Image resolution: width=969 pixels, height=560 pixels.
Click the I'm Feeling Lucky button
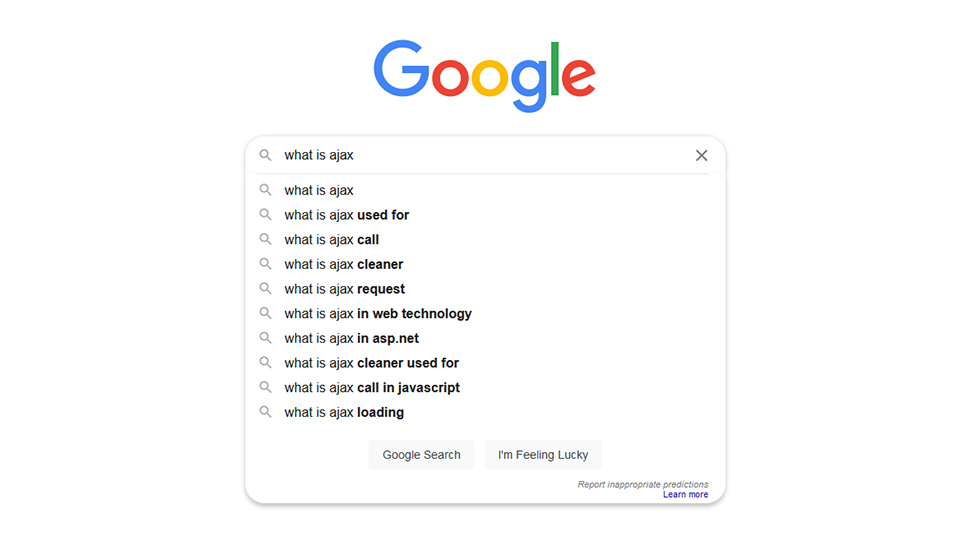(543, 455)
